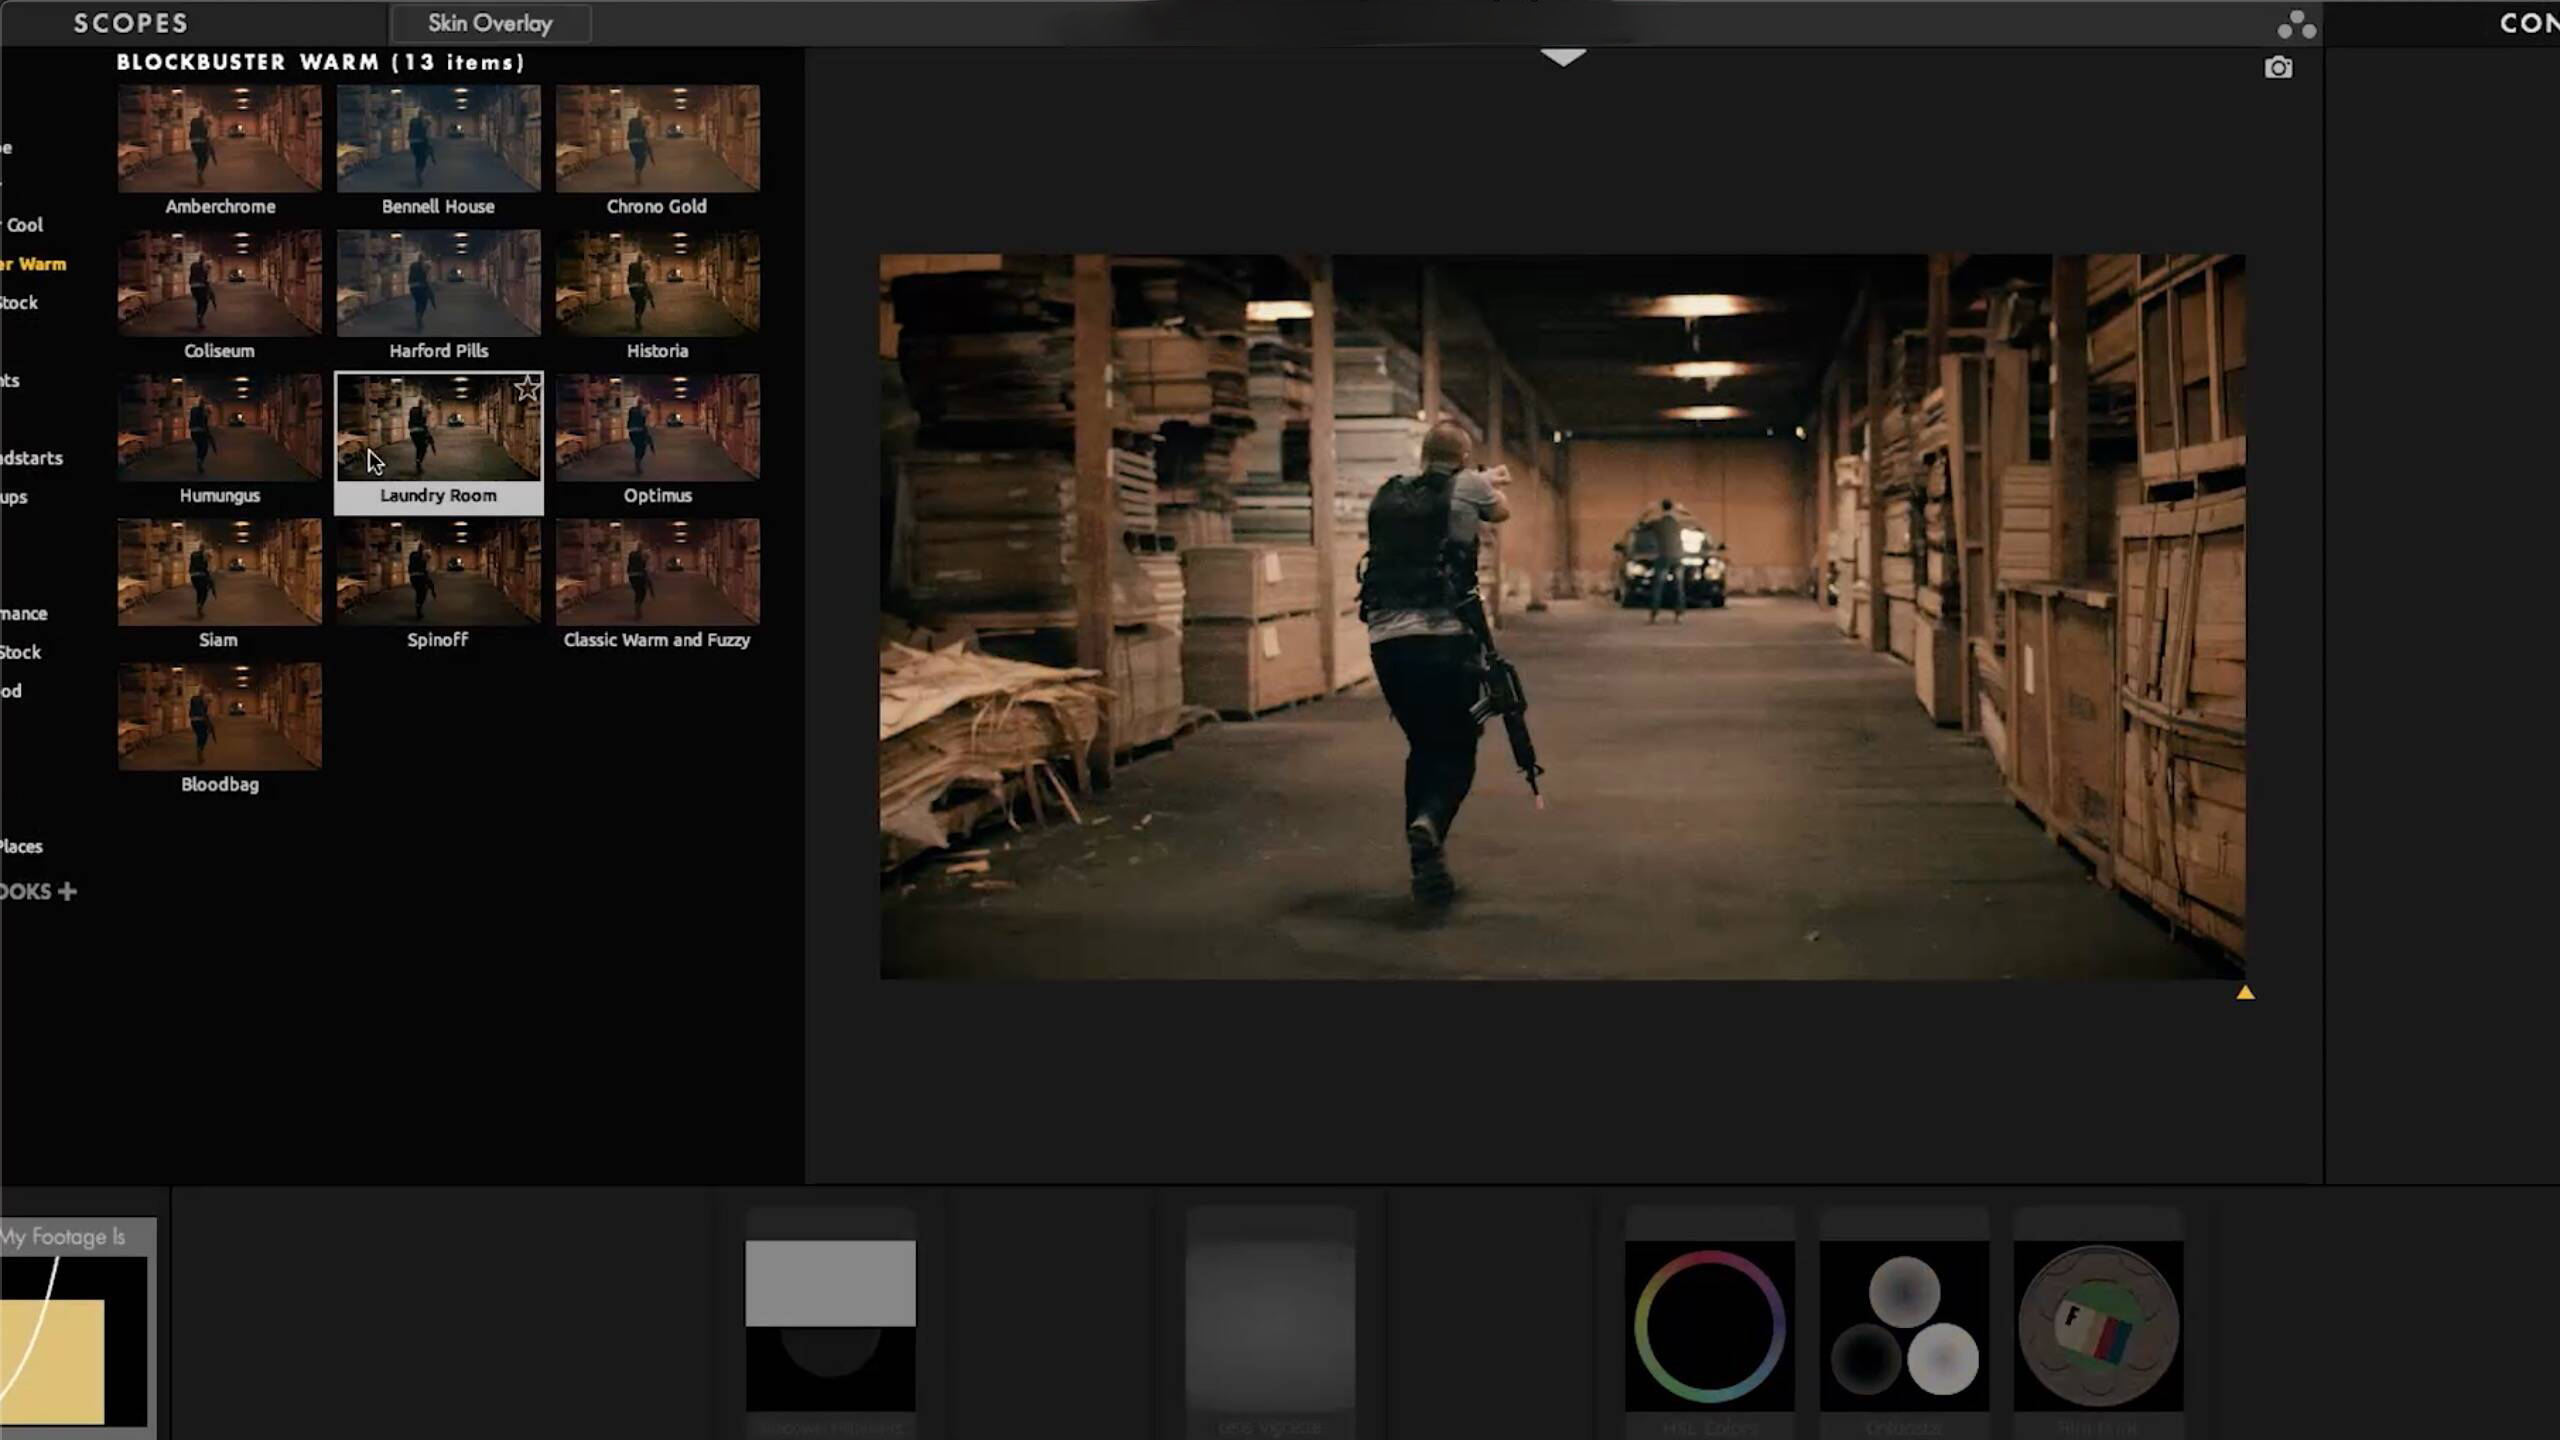Select the Lens Vignette tool icon
Screen dimensions: 2560x1440
pos(1270,1325)
